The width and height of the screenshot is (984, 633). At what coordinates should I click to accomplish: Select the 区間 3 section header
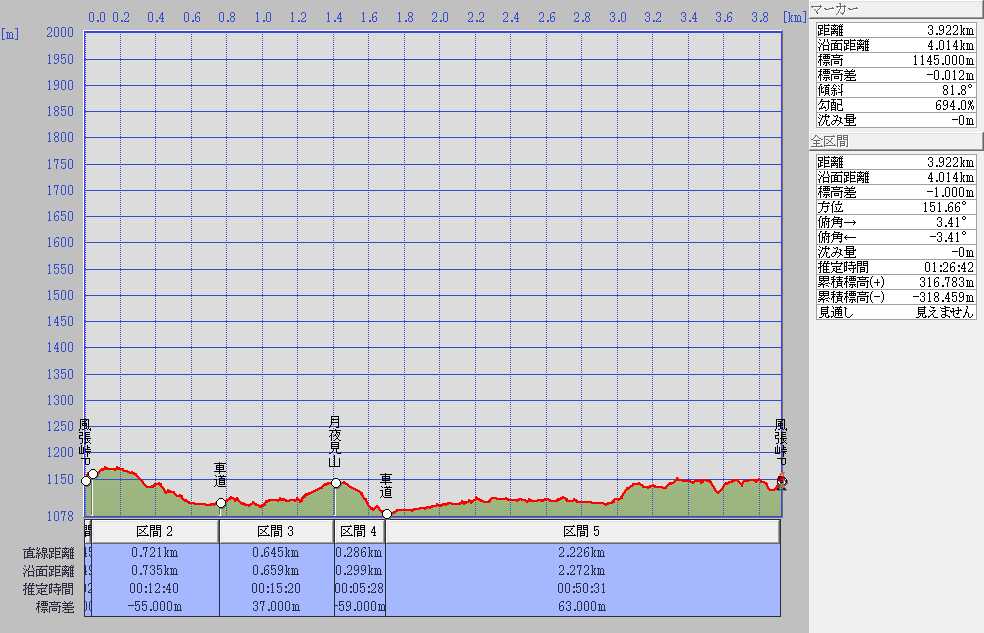click(x=275, y=531)
